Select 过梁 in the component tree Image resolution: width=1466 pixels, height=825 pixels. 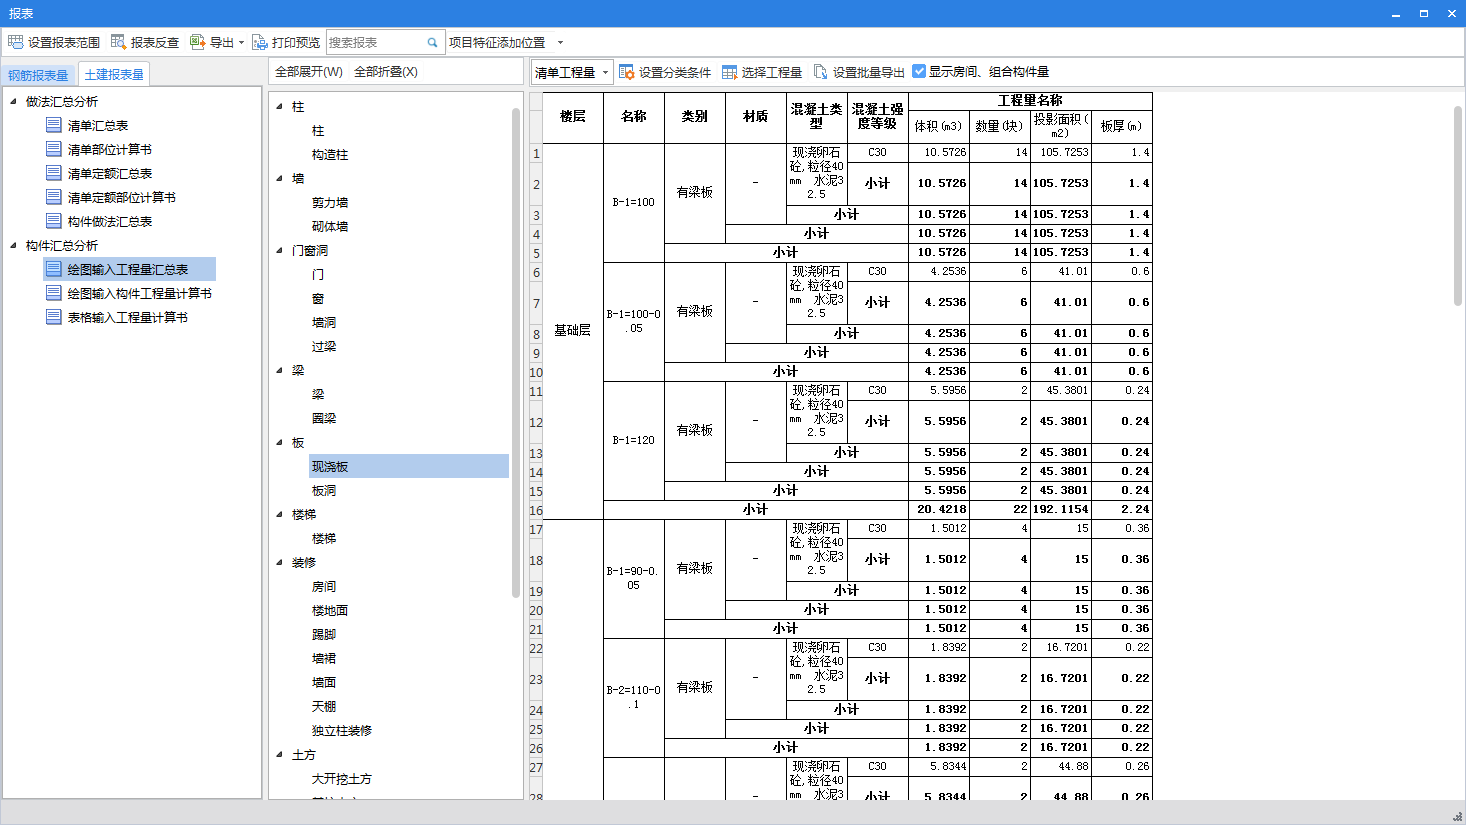pyautogui.click(x=324, y=346)
